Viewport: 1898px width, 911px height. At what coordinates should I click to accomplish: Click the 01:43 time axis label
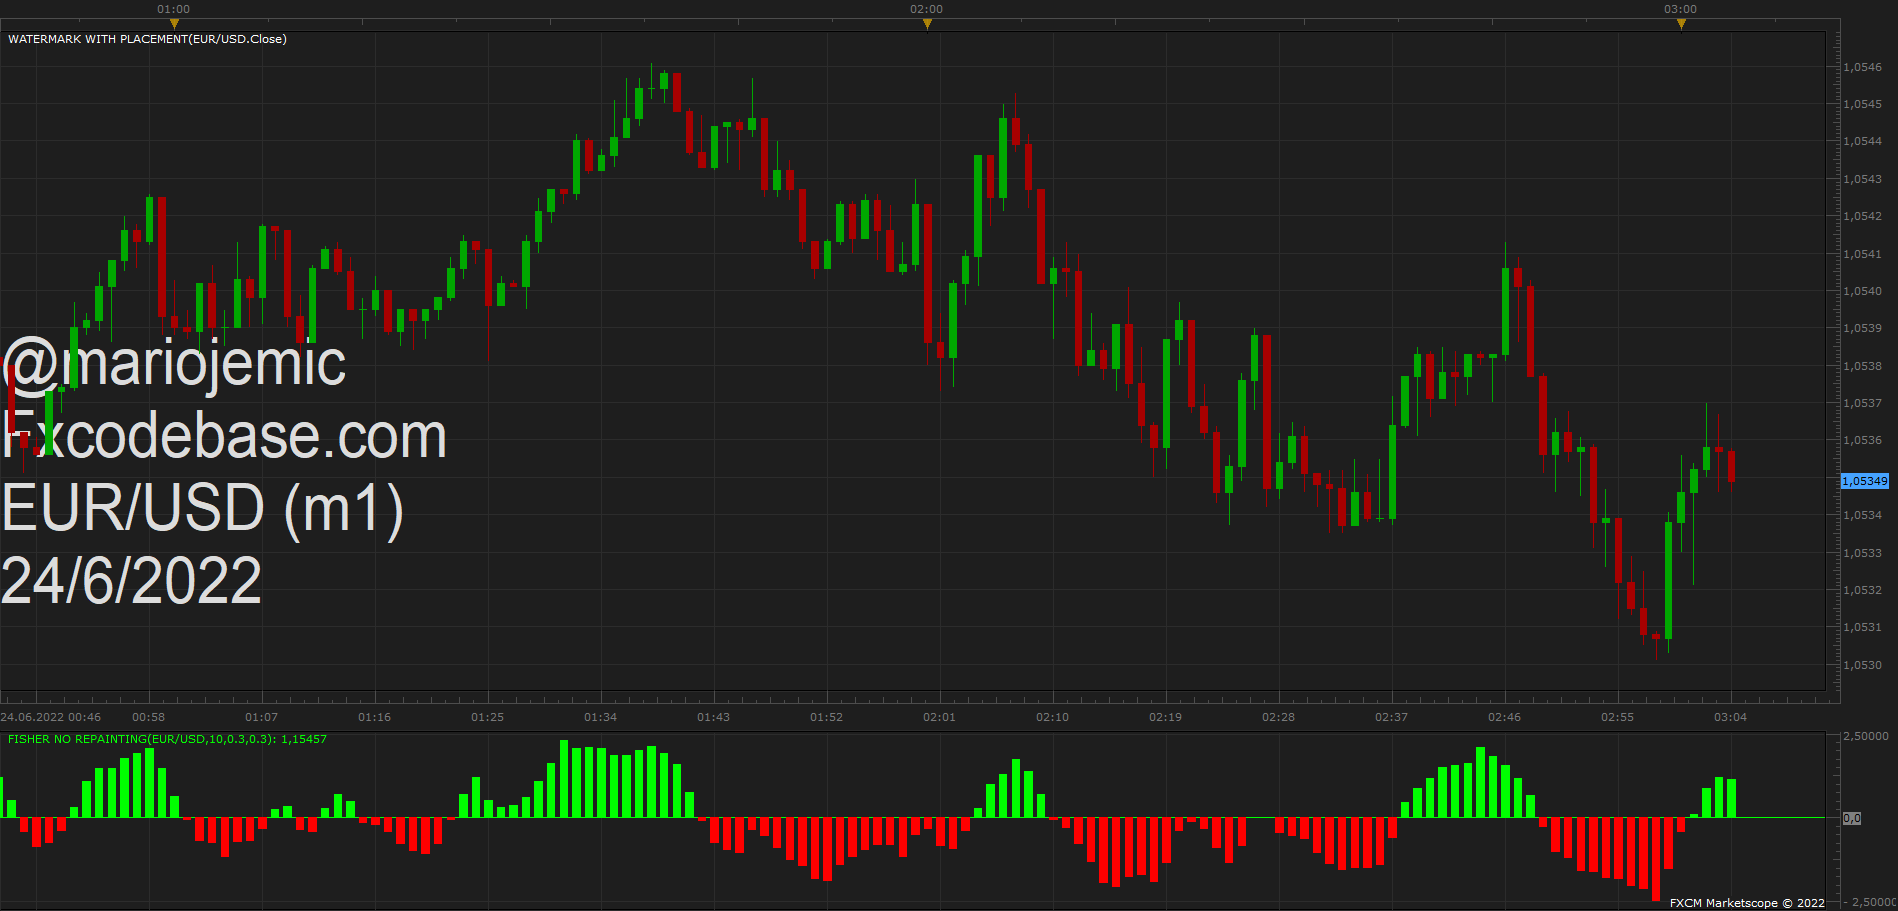[x=713, y=717]
